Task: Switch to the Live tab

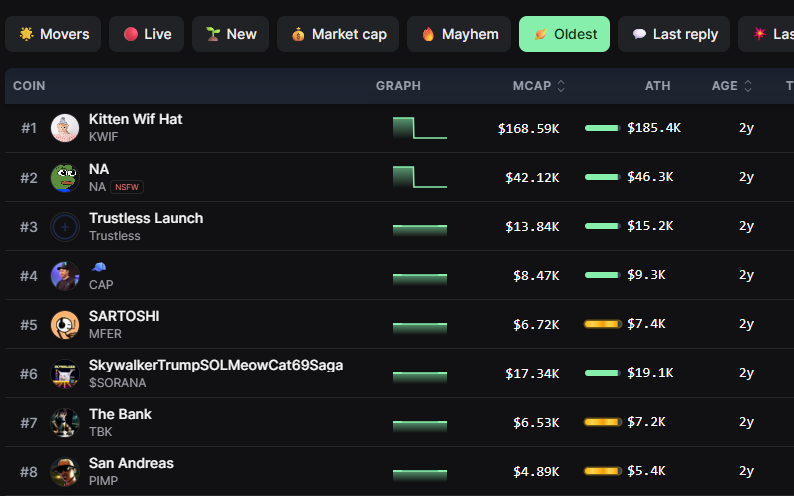Action: [x=146, y=34]
